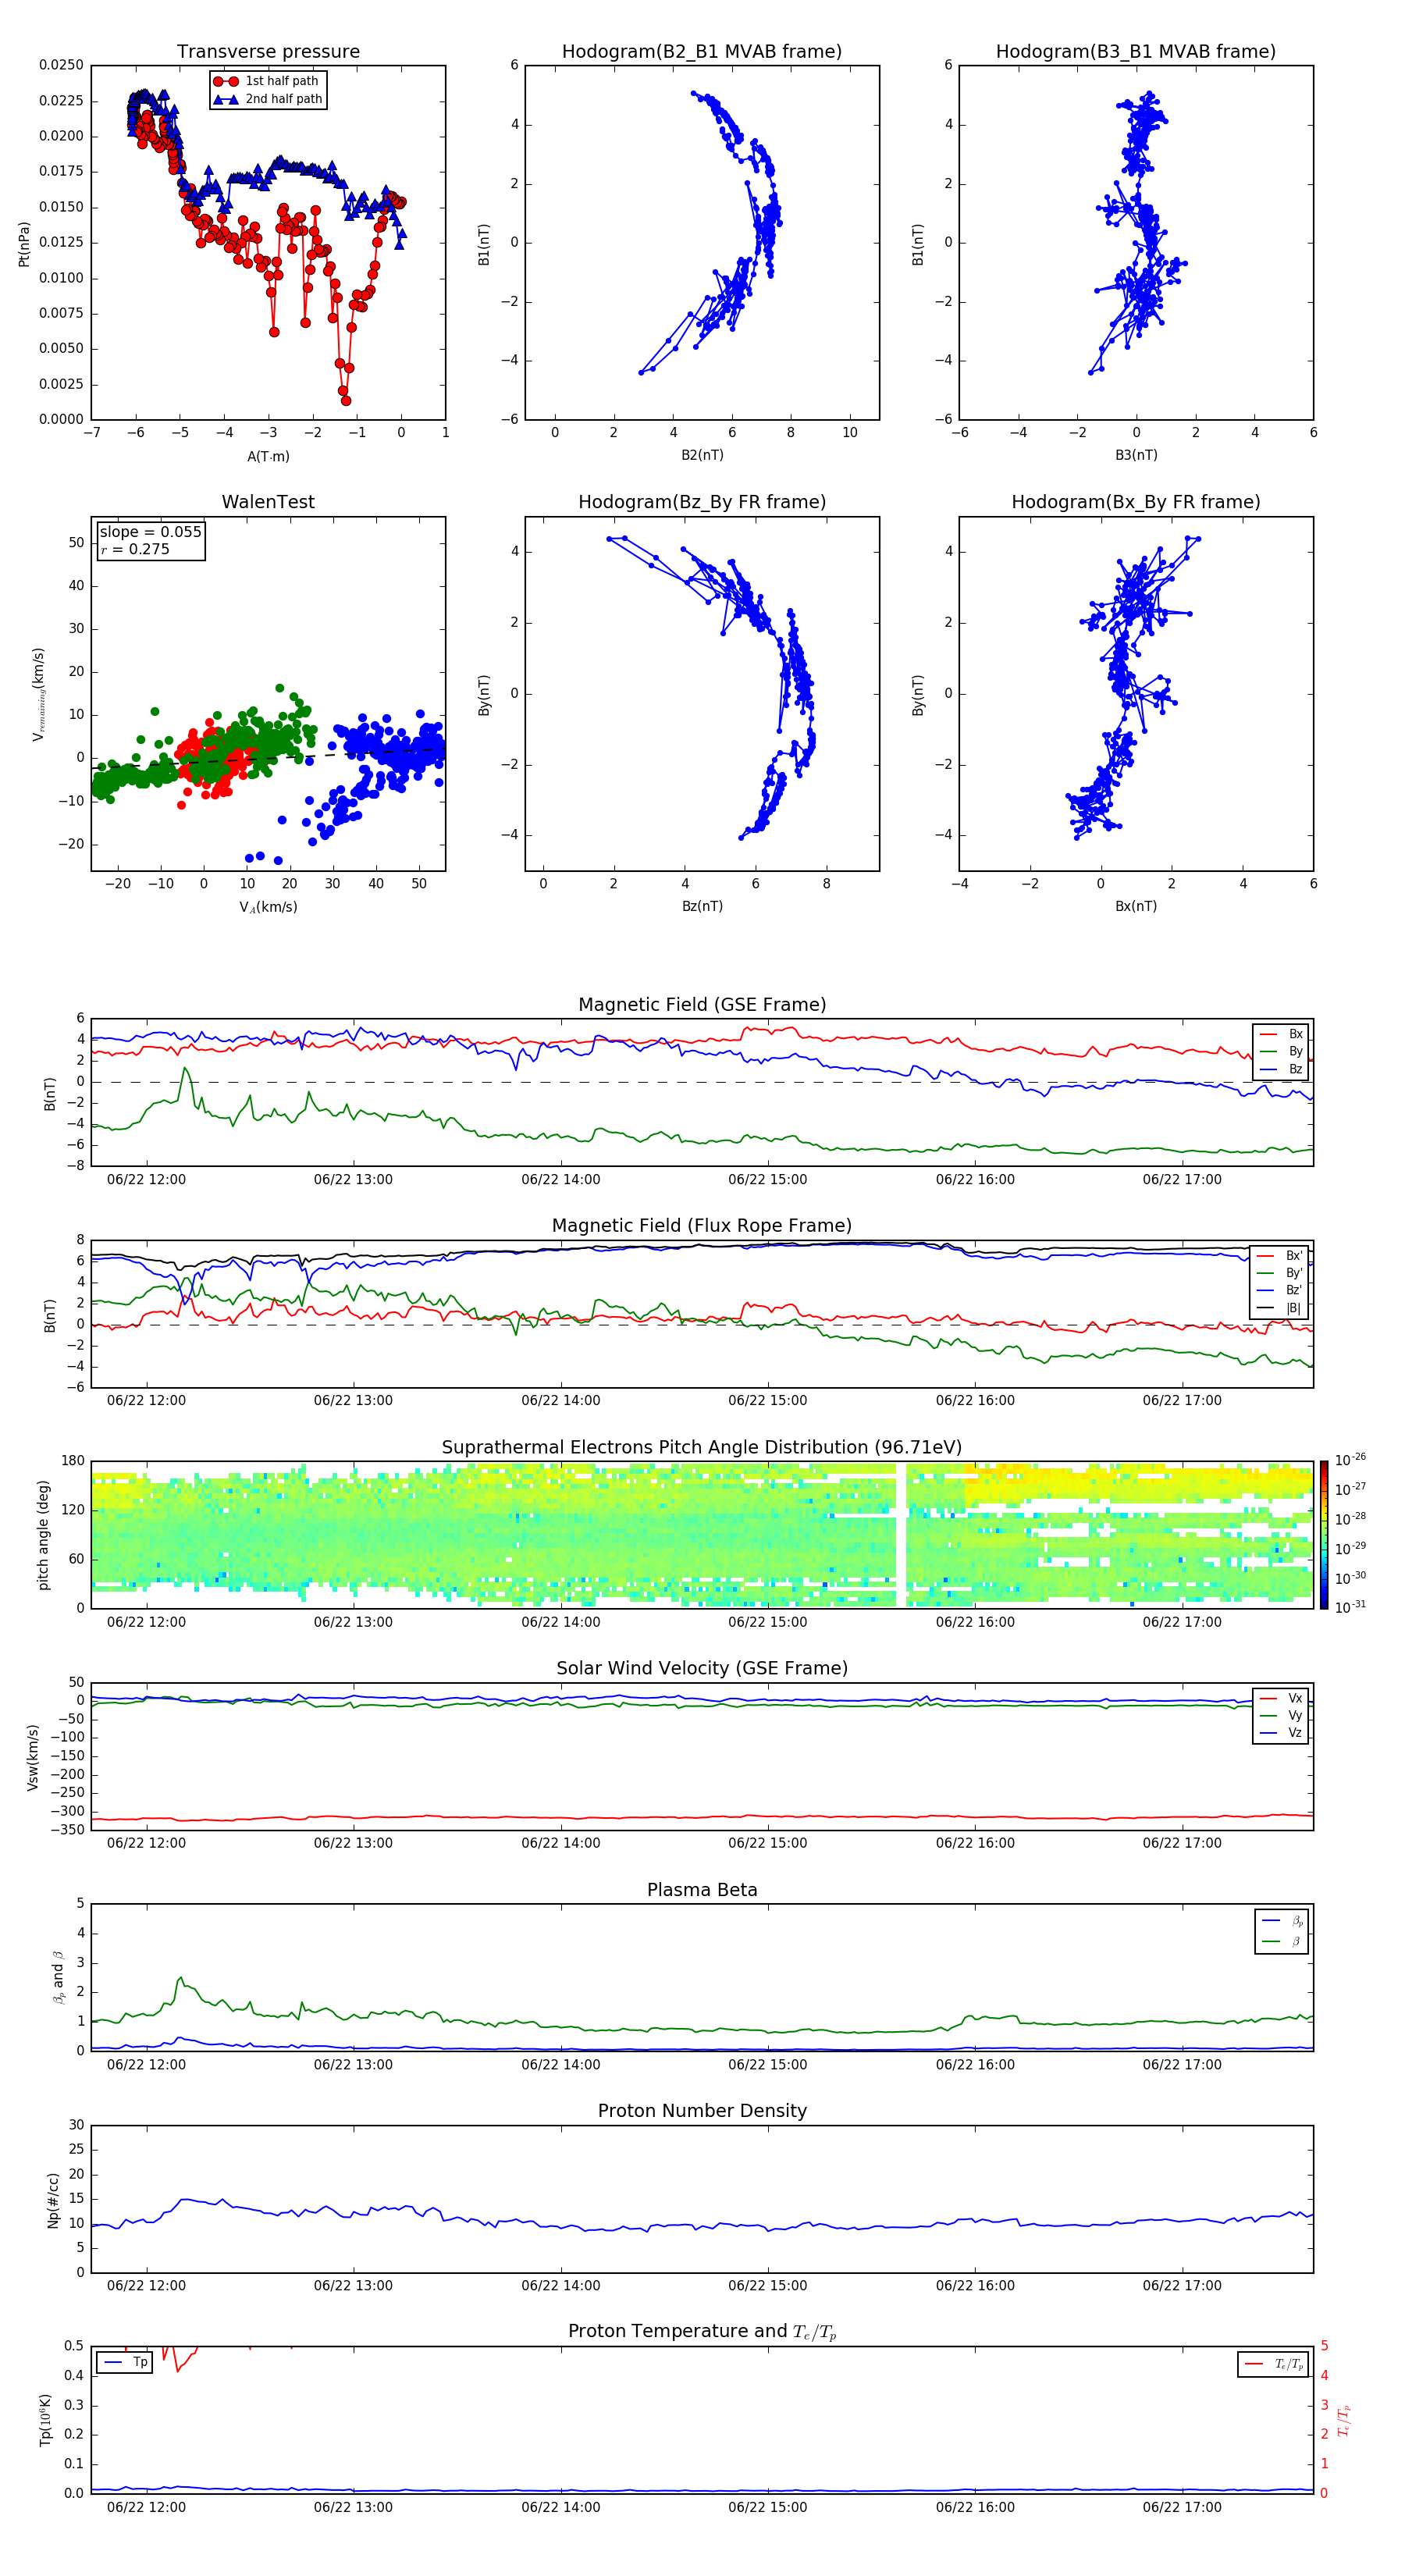
Task: Click the 'Proton Temperature and Te/Tp' title
Action: [702, 2332]
